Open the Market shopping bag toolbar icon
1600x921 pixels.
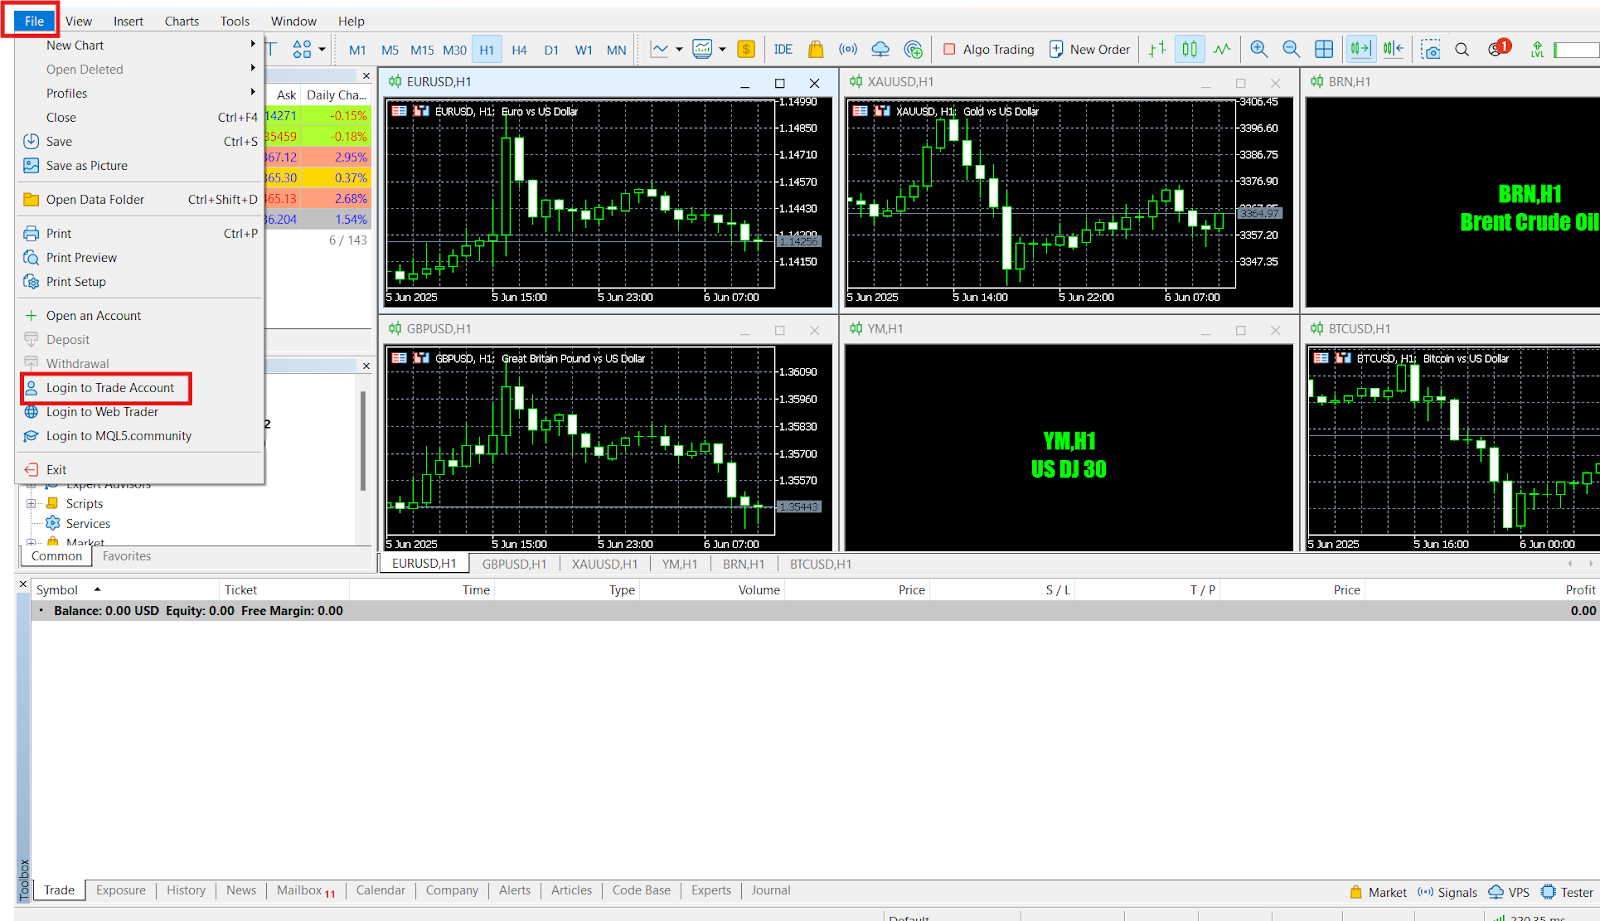point(816,49)
